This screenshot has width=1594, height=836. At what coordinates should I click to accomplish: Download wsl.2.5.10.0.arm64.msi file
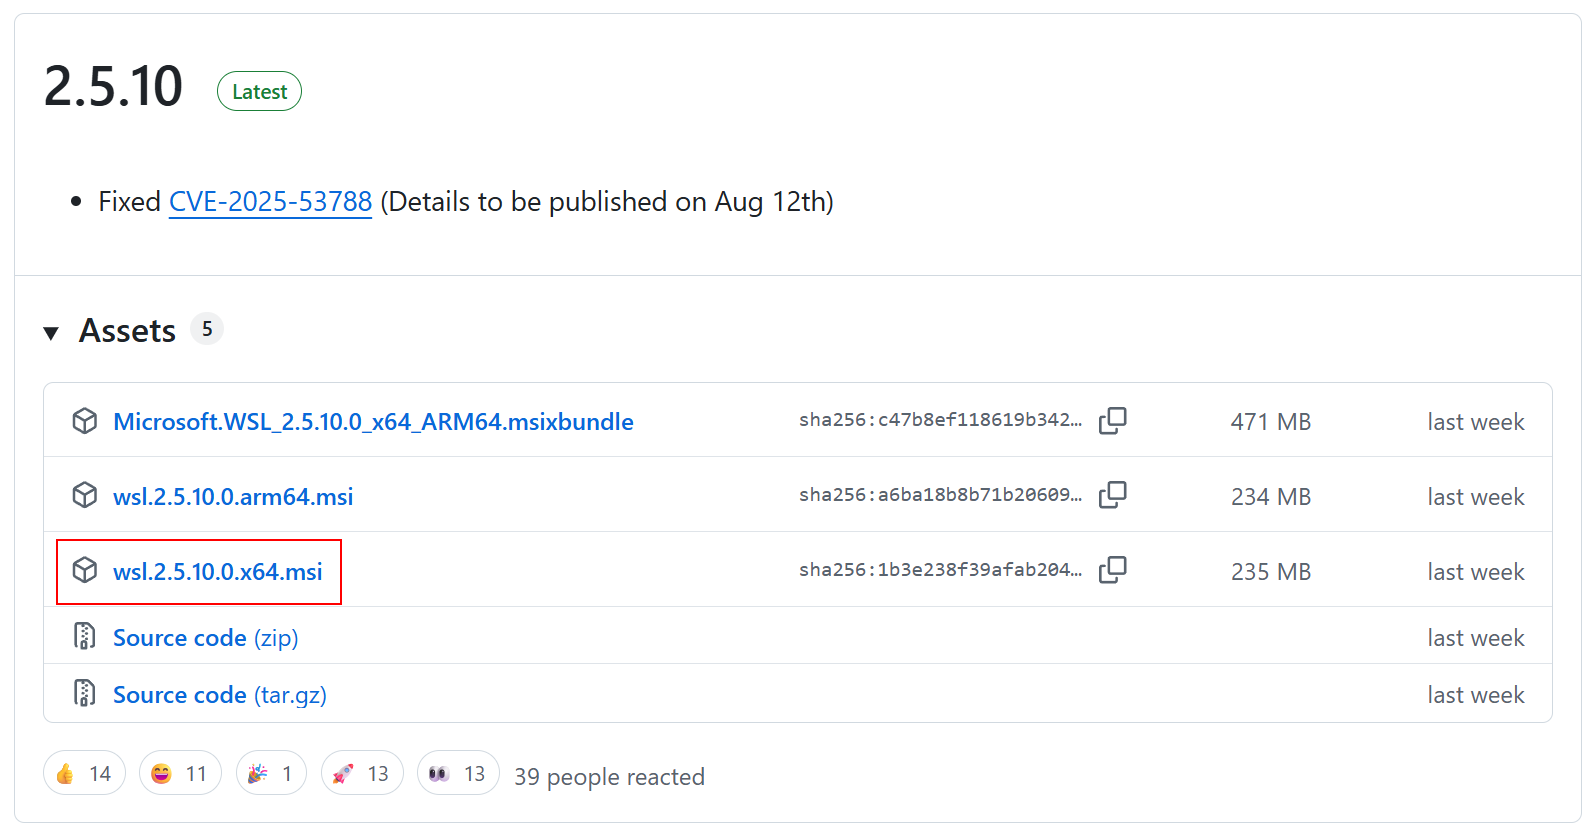coord(232,497)
